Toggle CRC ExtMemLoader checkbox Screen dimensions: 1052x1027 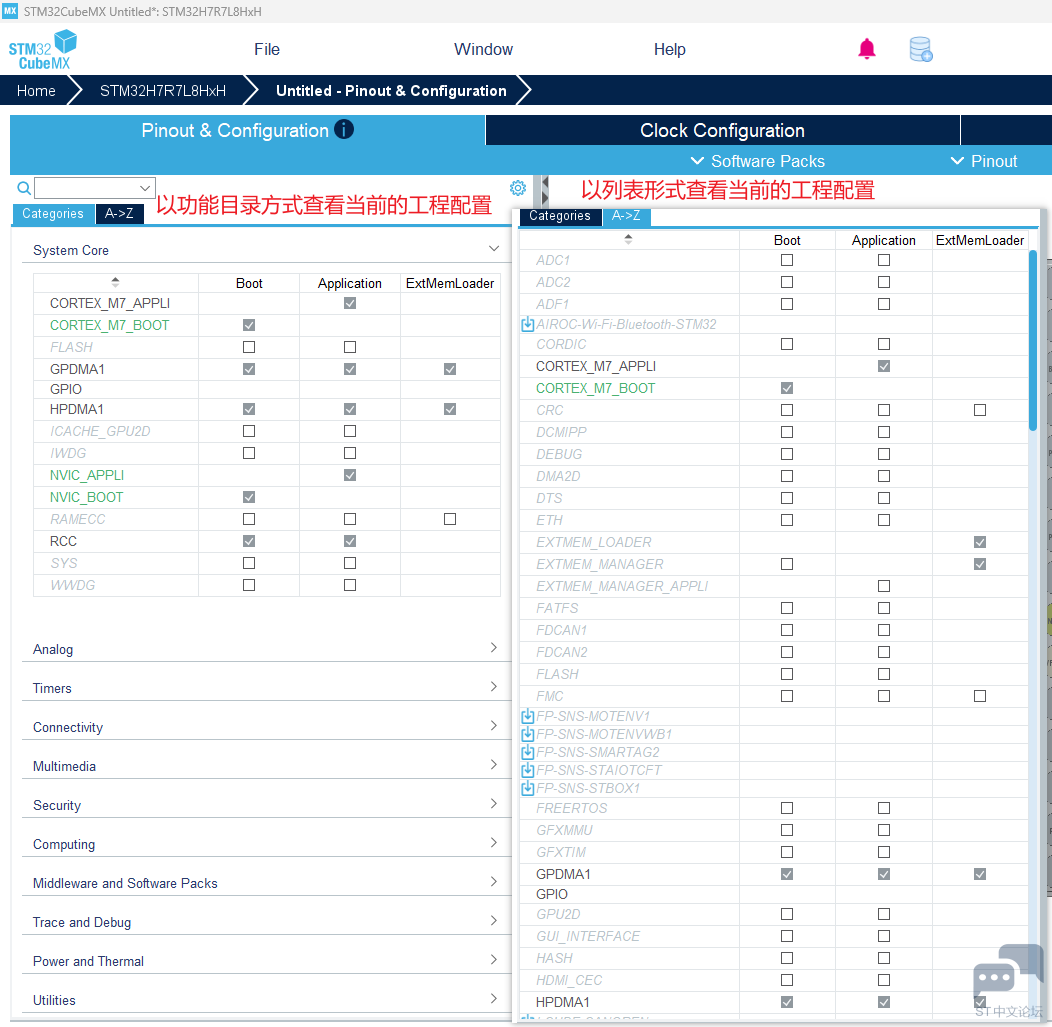980,410
